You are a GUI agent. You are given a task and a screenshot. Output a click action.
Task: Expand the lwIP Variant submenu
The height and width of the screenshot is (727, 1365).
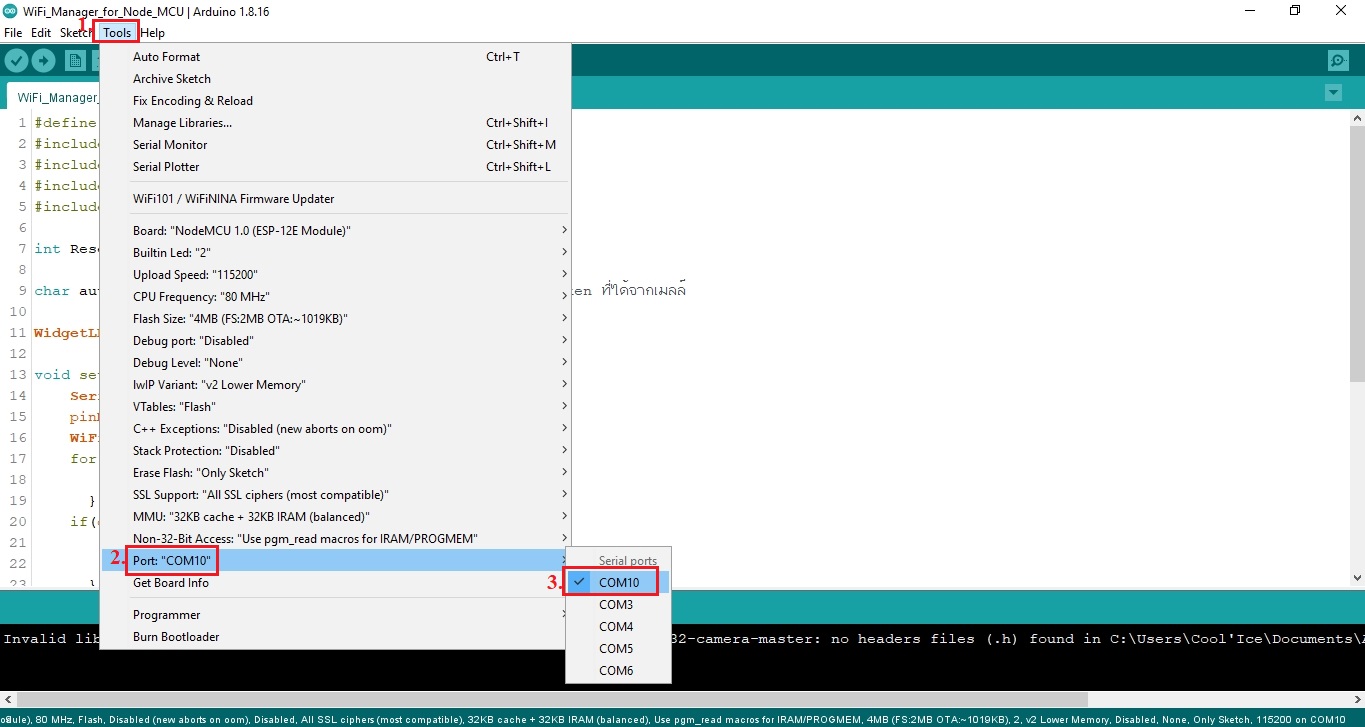click(x=335, y=385)
